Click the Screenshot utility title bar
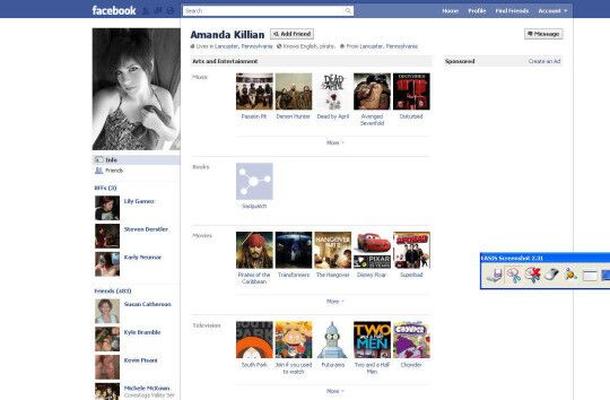Image resolution: width=610 pixels, height=400 pixels. pos(545,258)
